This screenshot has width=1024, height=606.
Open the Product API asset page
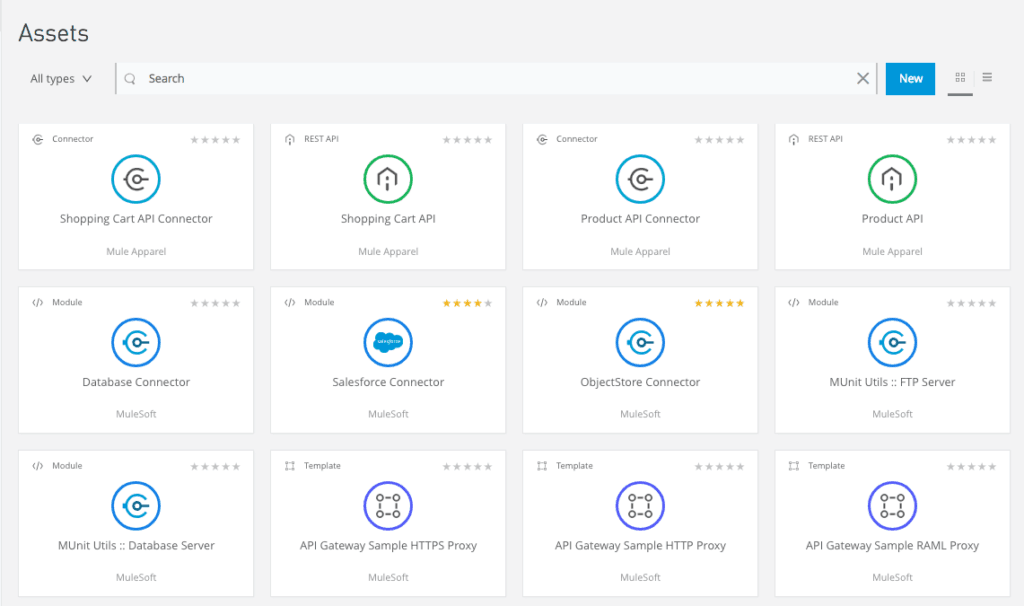(892, 218)
